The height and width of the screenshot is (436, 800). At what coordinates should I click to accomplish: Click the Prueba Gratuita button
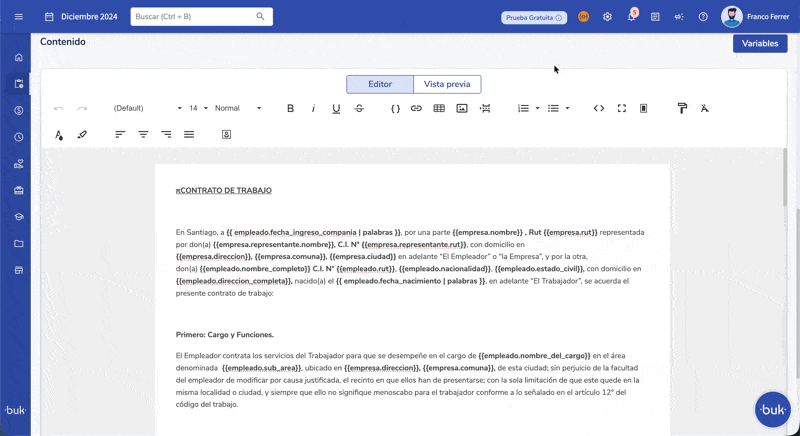534,17
